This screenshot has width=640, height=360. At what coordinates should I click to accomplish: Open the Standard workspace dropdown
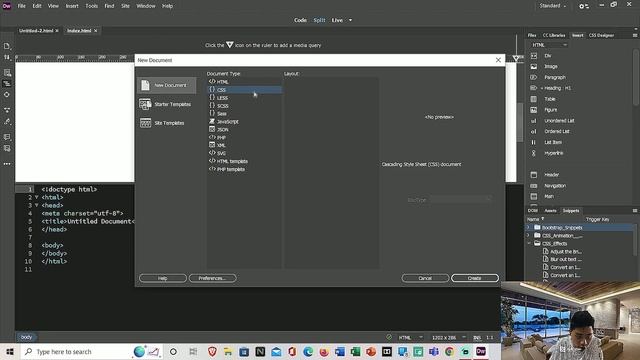tap(553, 6)
